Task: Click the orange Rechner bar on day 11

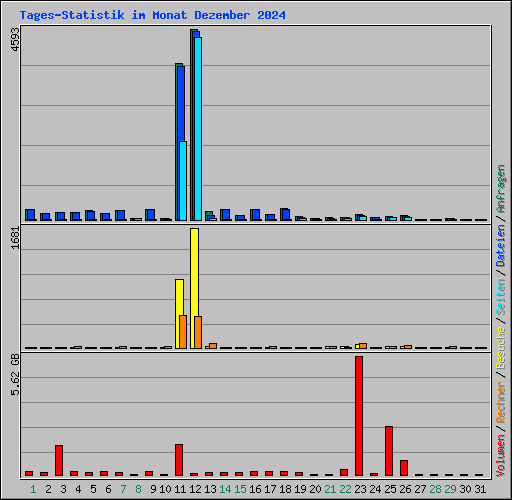Action: (x=183, y=332)
